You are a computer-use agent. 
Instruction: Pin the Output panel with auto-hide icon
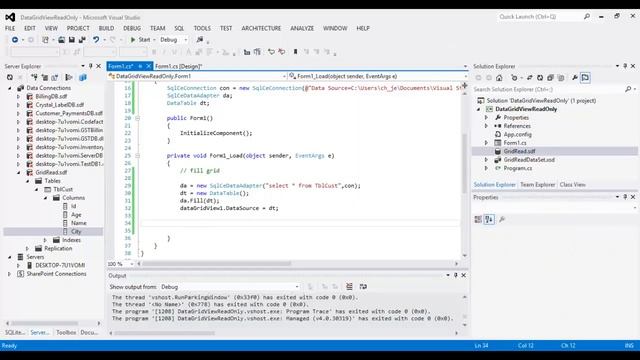pyautogui.click(x=456, y=276)
